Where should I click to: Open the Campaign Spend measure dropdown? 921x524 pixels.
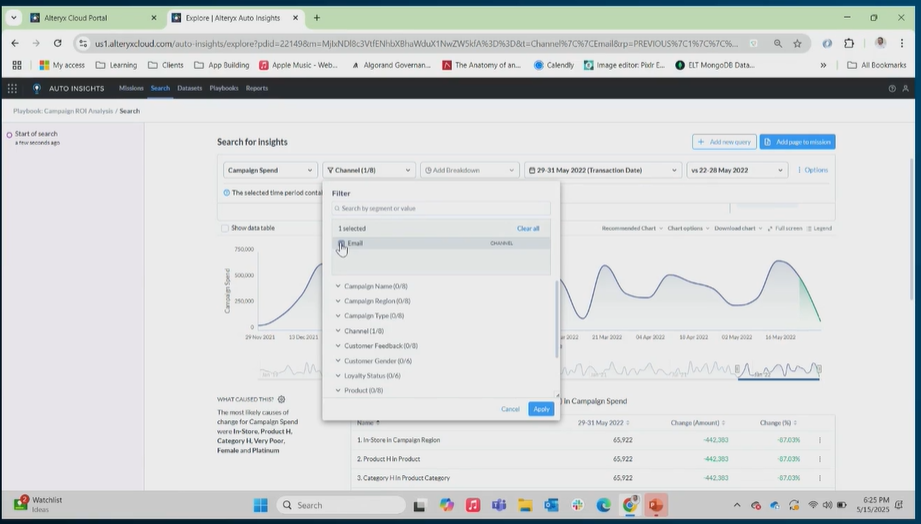pos(270,170)
